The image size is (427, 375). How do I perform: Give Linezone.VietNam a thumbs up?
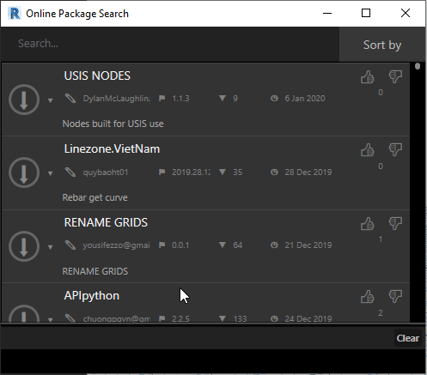click(x=367, y=150)
